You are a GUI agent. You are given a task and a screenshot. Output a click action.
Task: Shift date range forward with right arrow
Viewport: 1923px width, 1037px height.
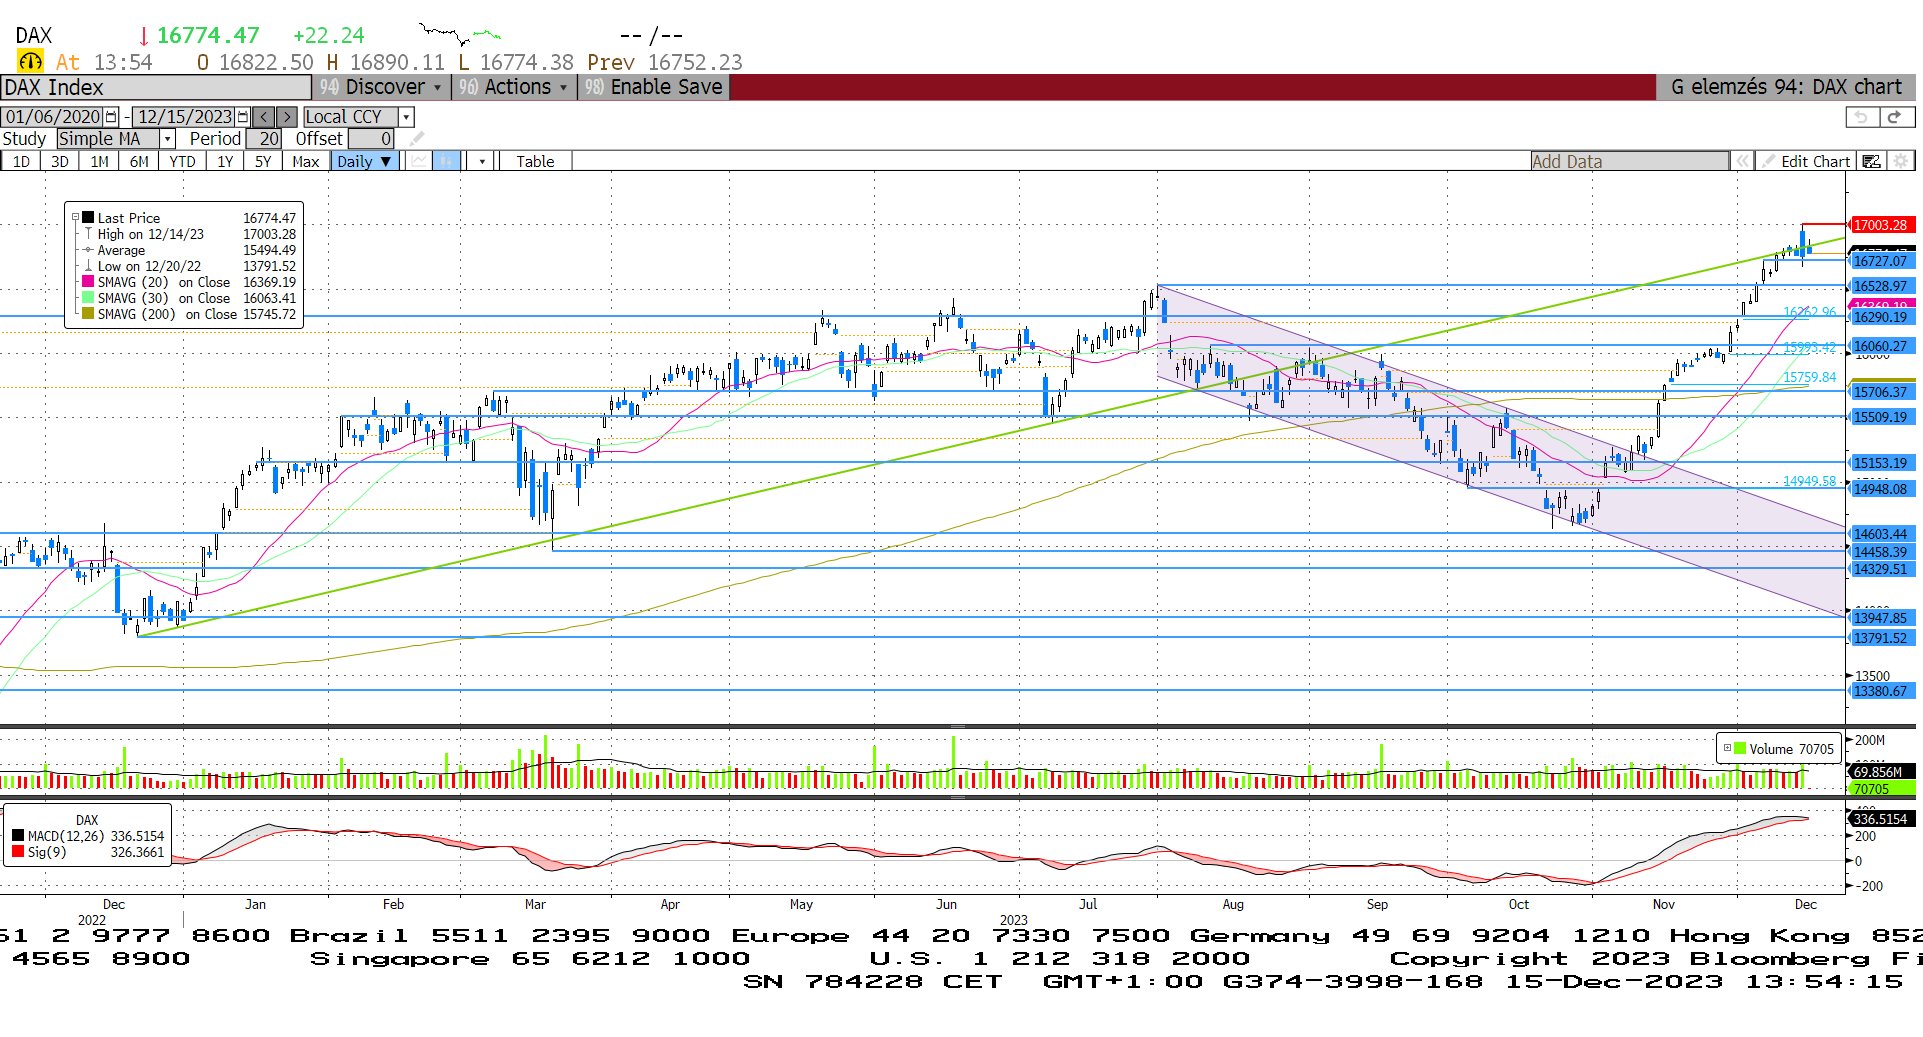(286, 117)
